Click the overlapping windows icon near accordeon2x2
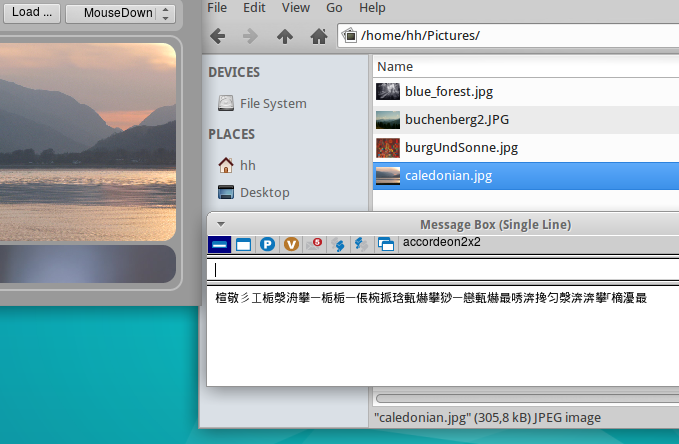The width and height of the screenshot is (679, 444). (385, 244)
